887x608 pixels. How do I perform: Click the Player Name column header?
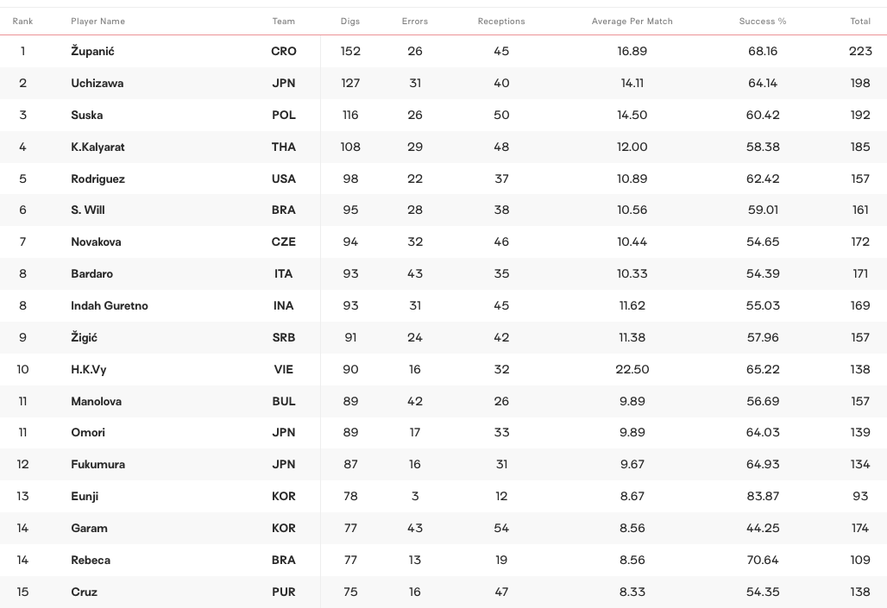tap(98, 21)
